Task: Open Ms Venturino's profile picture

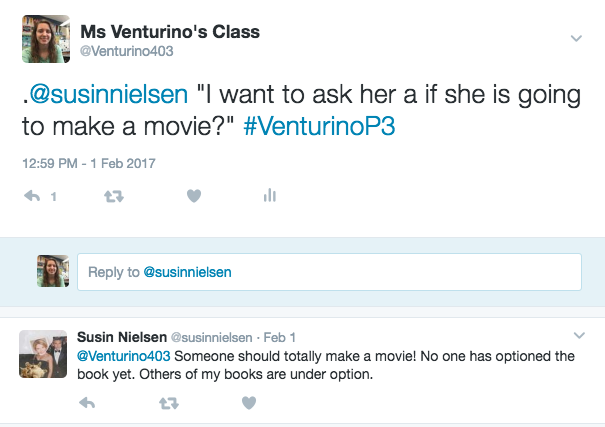Action: (x=45, y=39)
